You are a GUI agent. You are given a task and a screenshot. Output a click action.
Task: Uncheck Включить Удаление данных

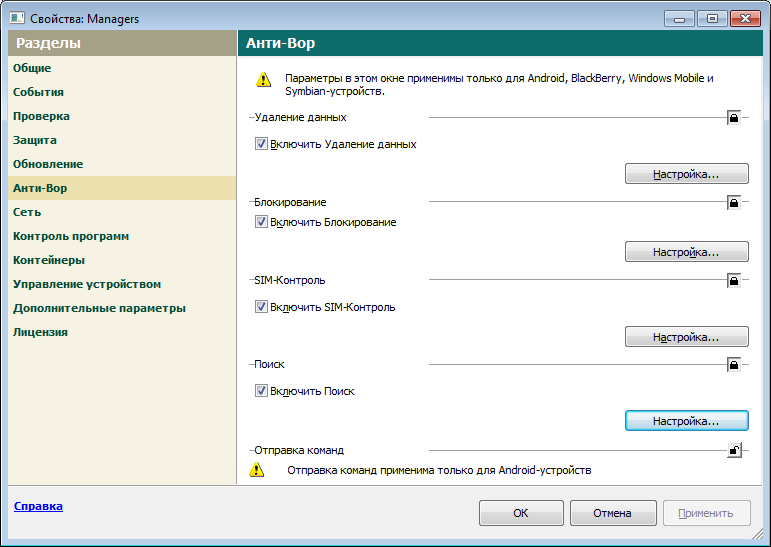[x=262, y=144]
